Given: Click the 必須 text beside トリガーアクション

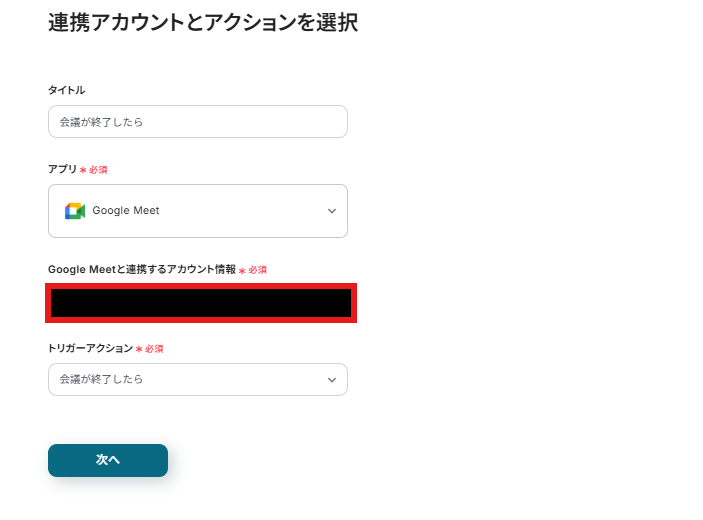Looking at the screenshot, I should (154, 349).
